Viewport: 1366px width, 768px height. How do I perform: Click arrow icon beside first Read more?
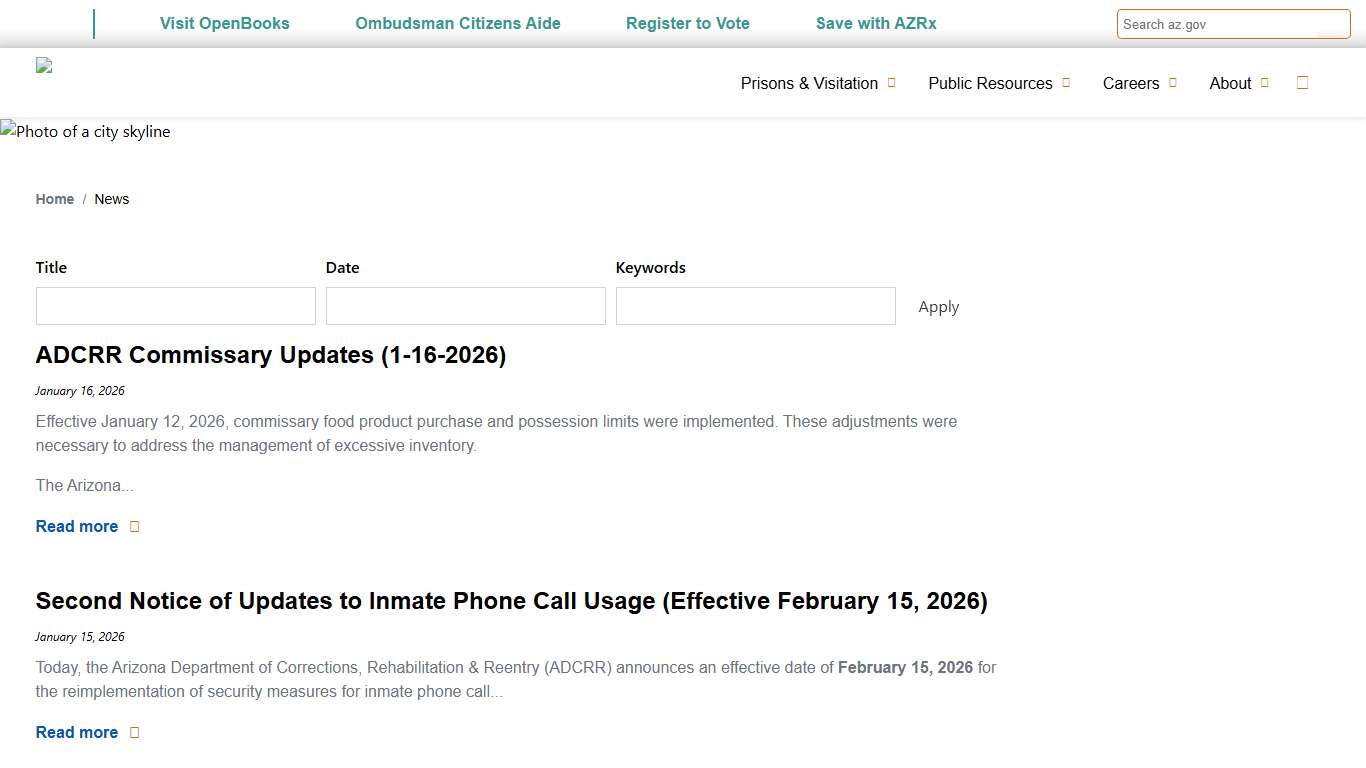[x=135, y=527]
